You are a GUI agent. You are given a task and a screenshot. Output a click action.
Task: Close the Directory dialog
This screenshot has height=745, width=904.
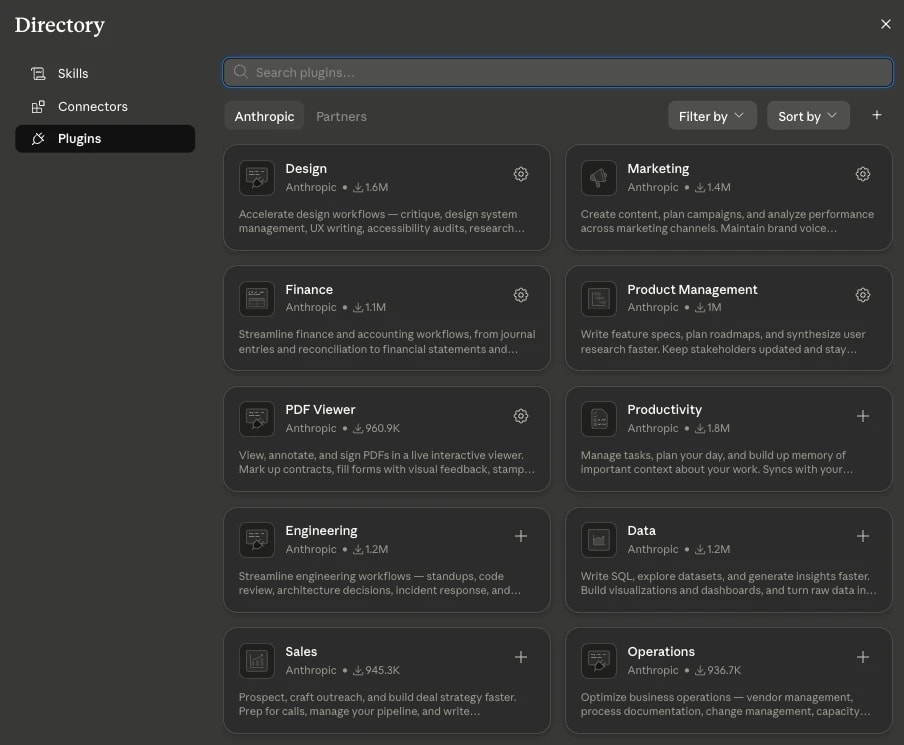(x=886, y=24)
